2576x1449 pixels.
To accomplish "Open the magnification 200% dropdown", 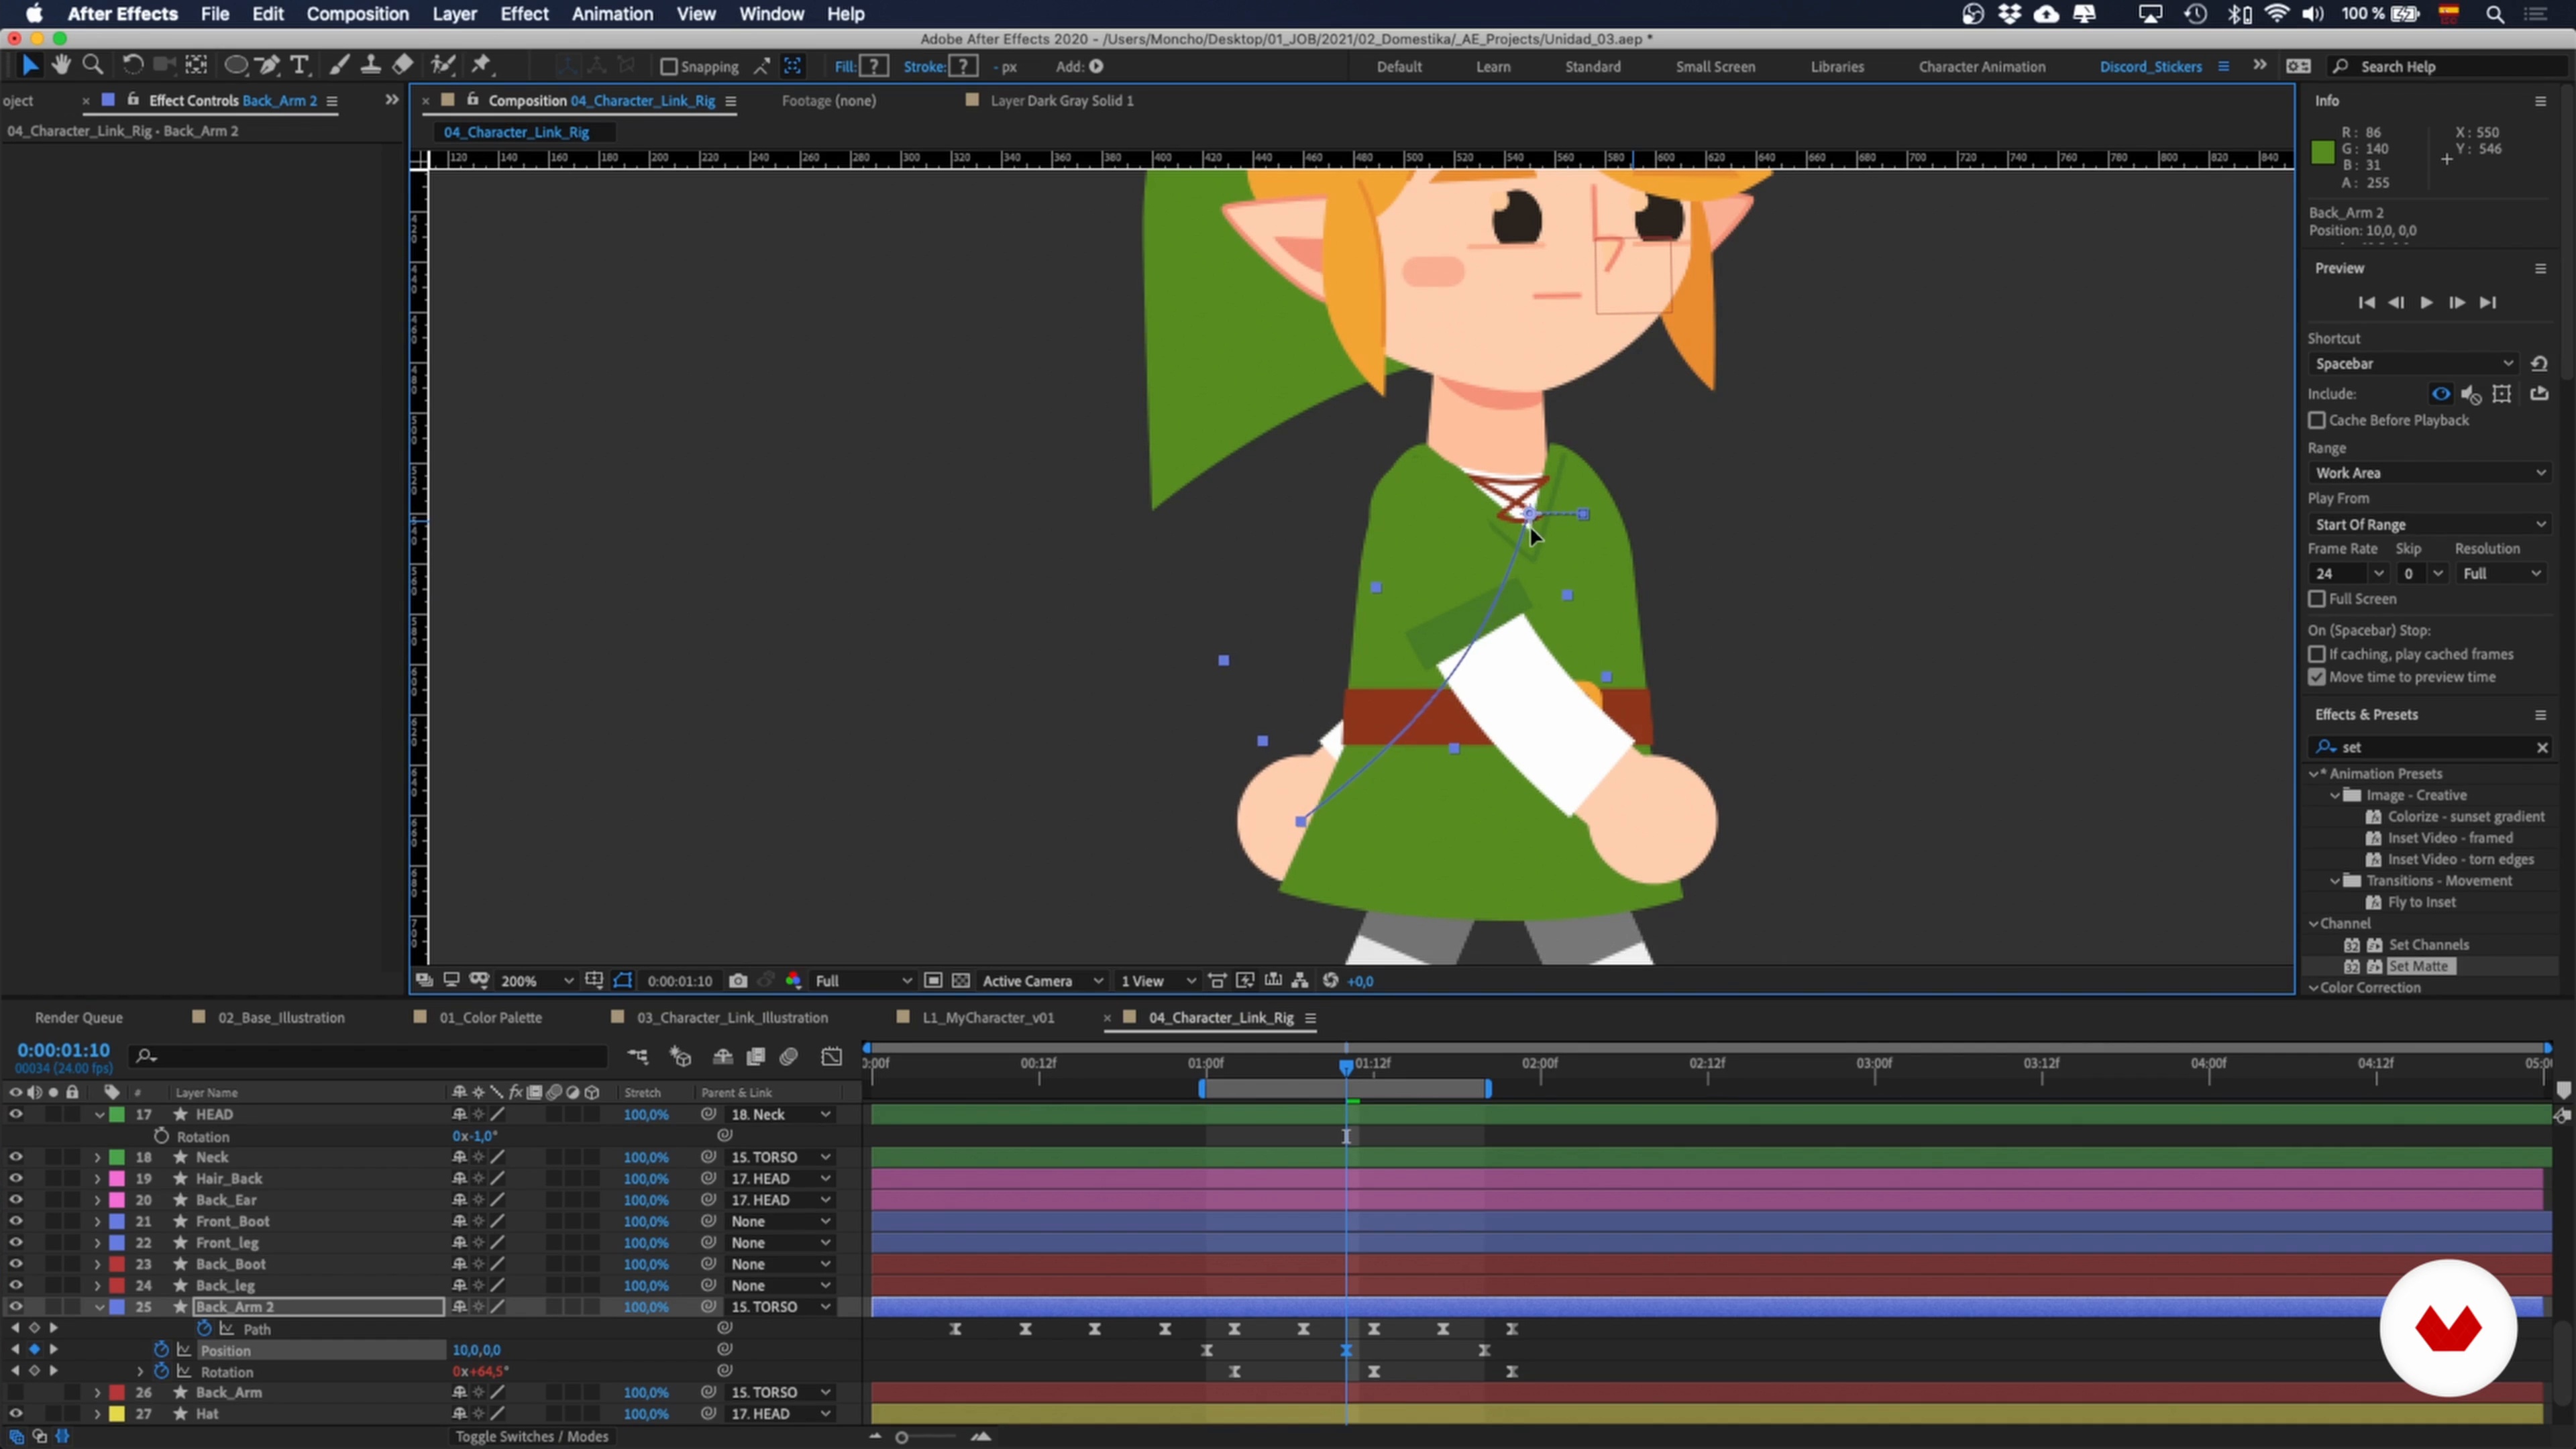I will click(x=537, y=981).
